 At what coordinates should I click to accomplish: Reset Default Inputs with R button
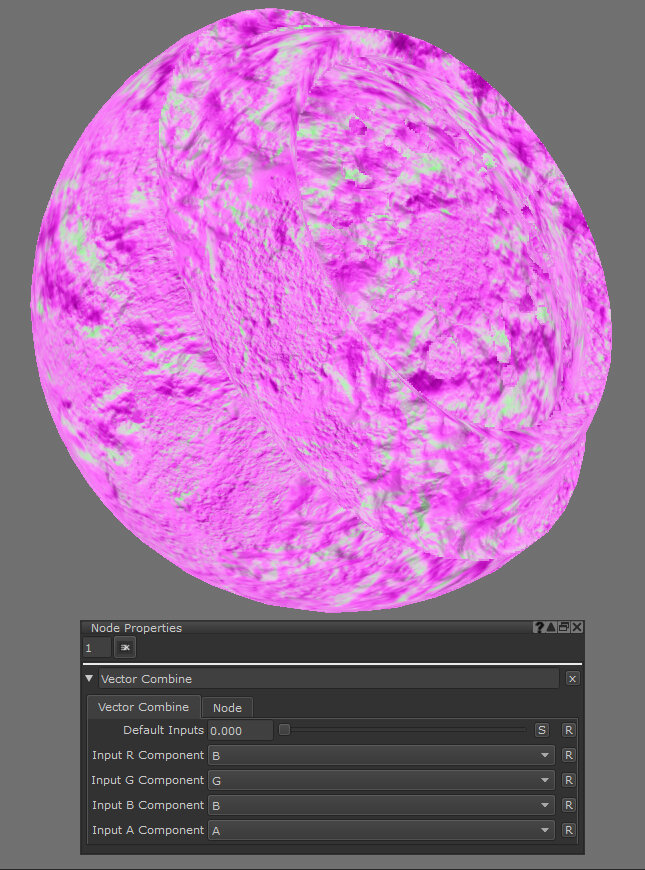coord(569,730)
